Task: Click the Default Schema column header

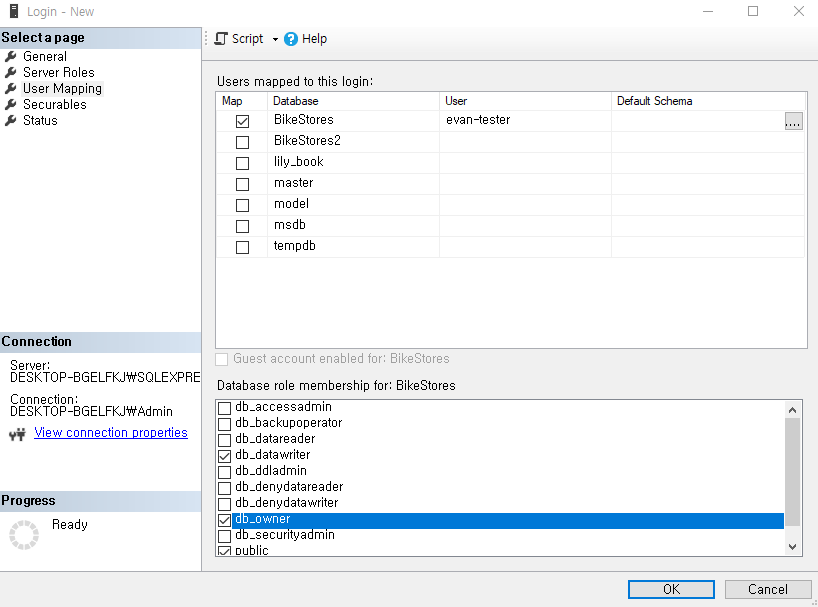Action: coord(708,101)
